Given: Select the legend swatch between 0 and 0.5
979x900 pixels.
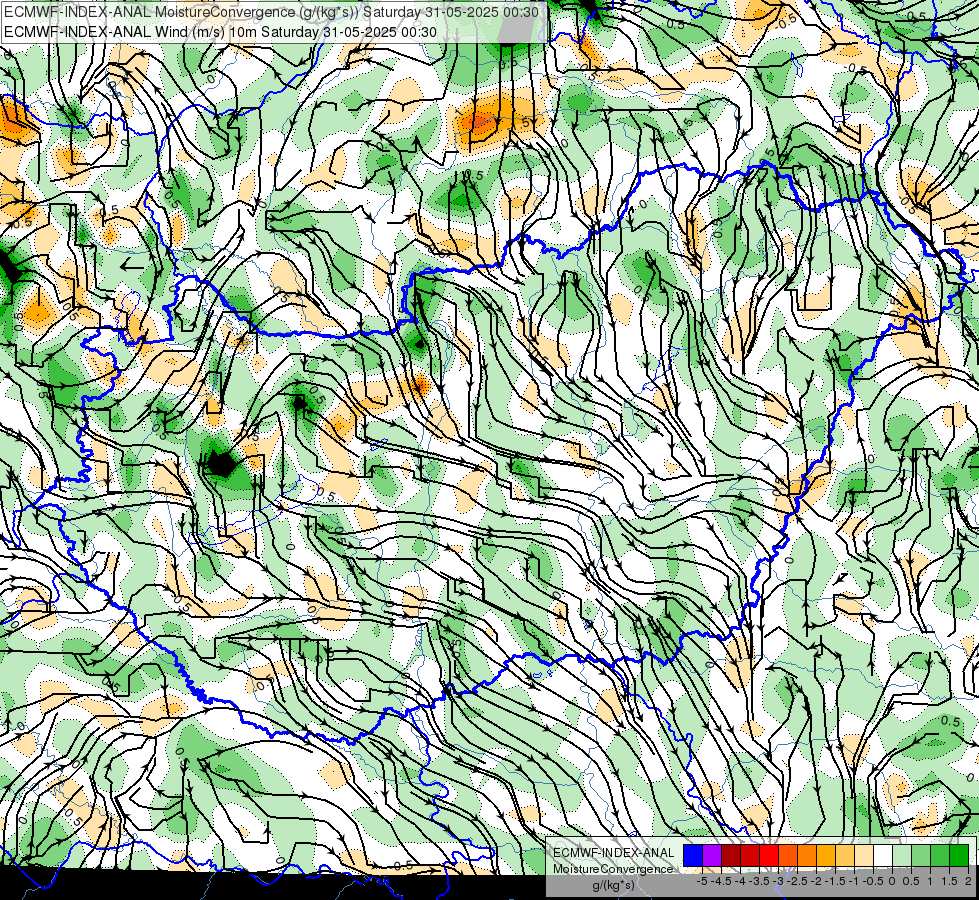Looking at the screenshot, I should (902, 856).
